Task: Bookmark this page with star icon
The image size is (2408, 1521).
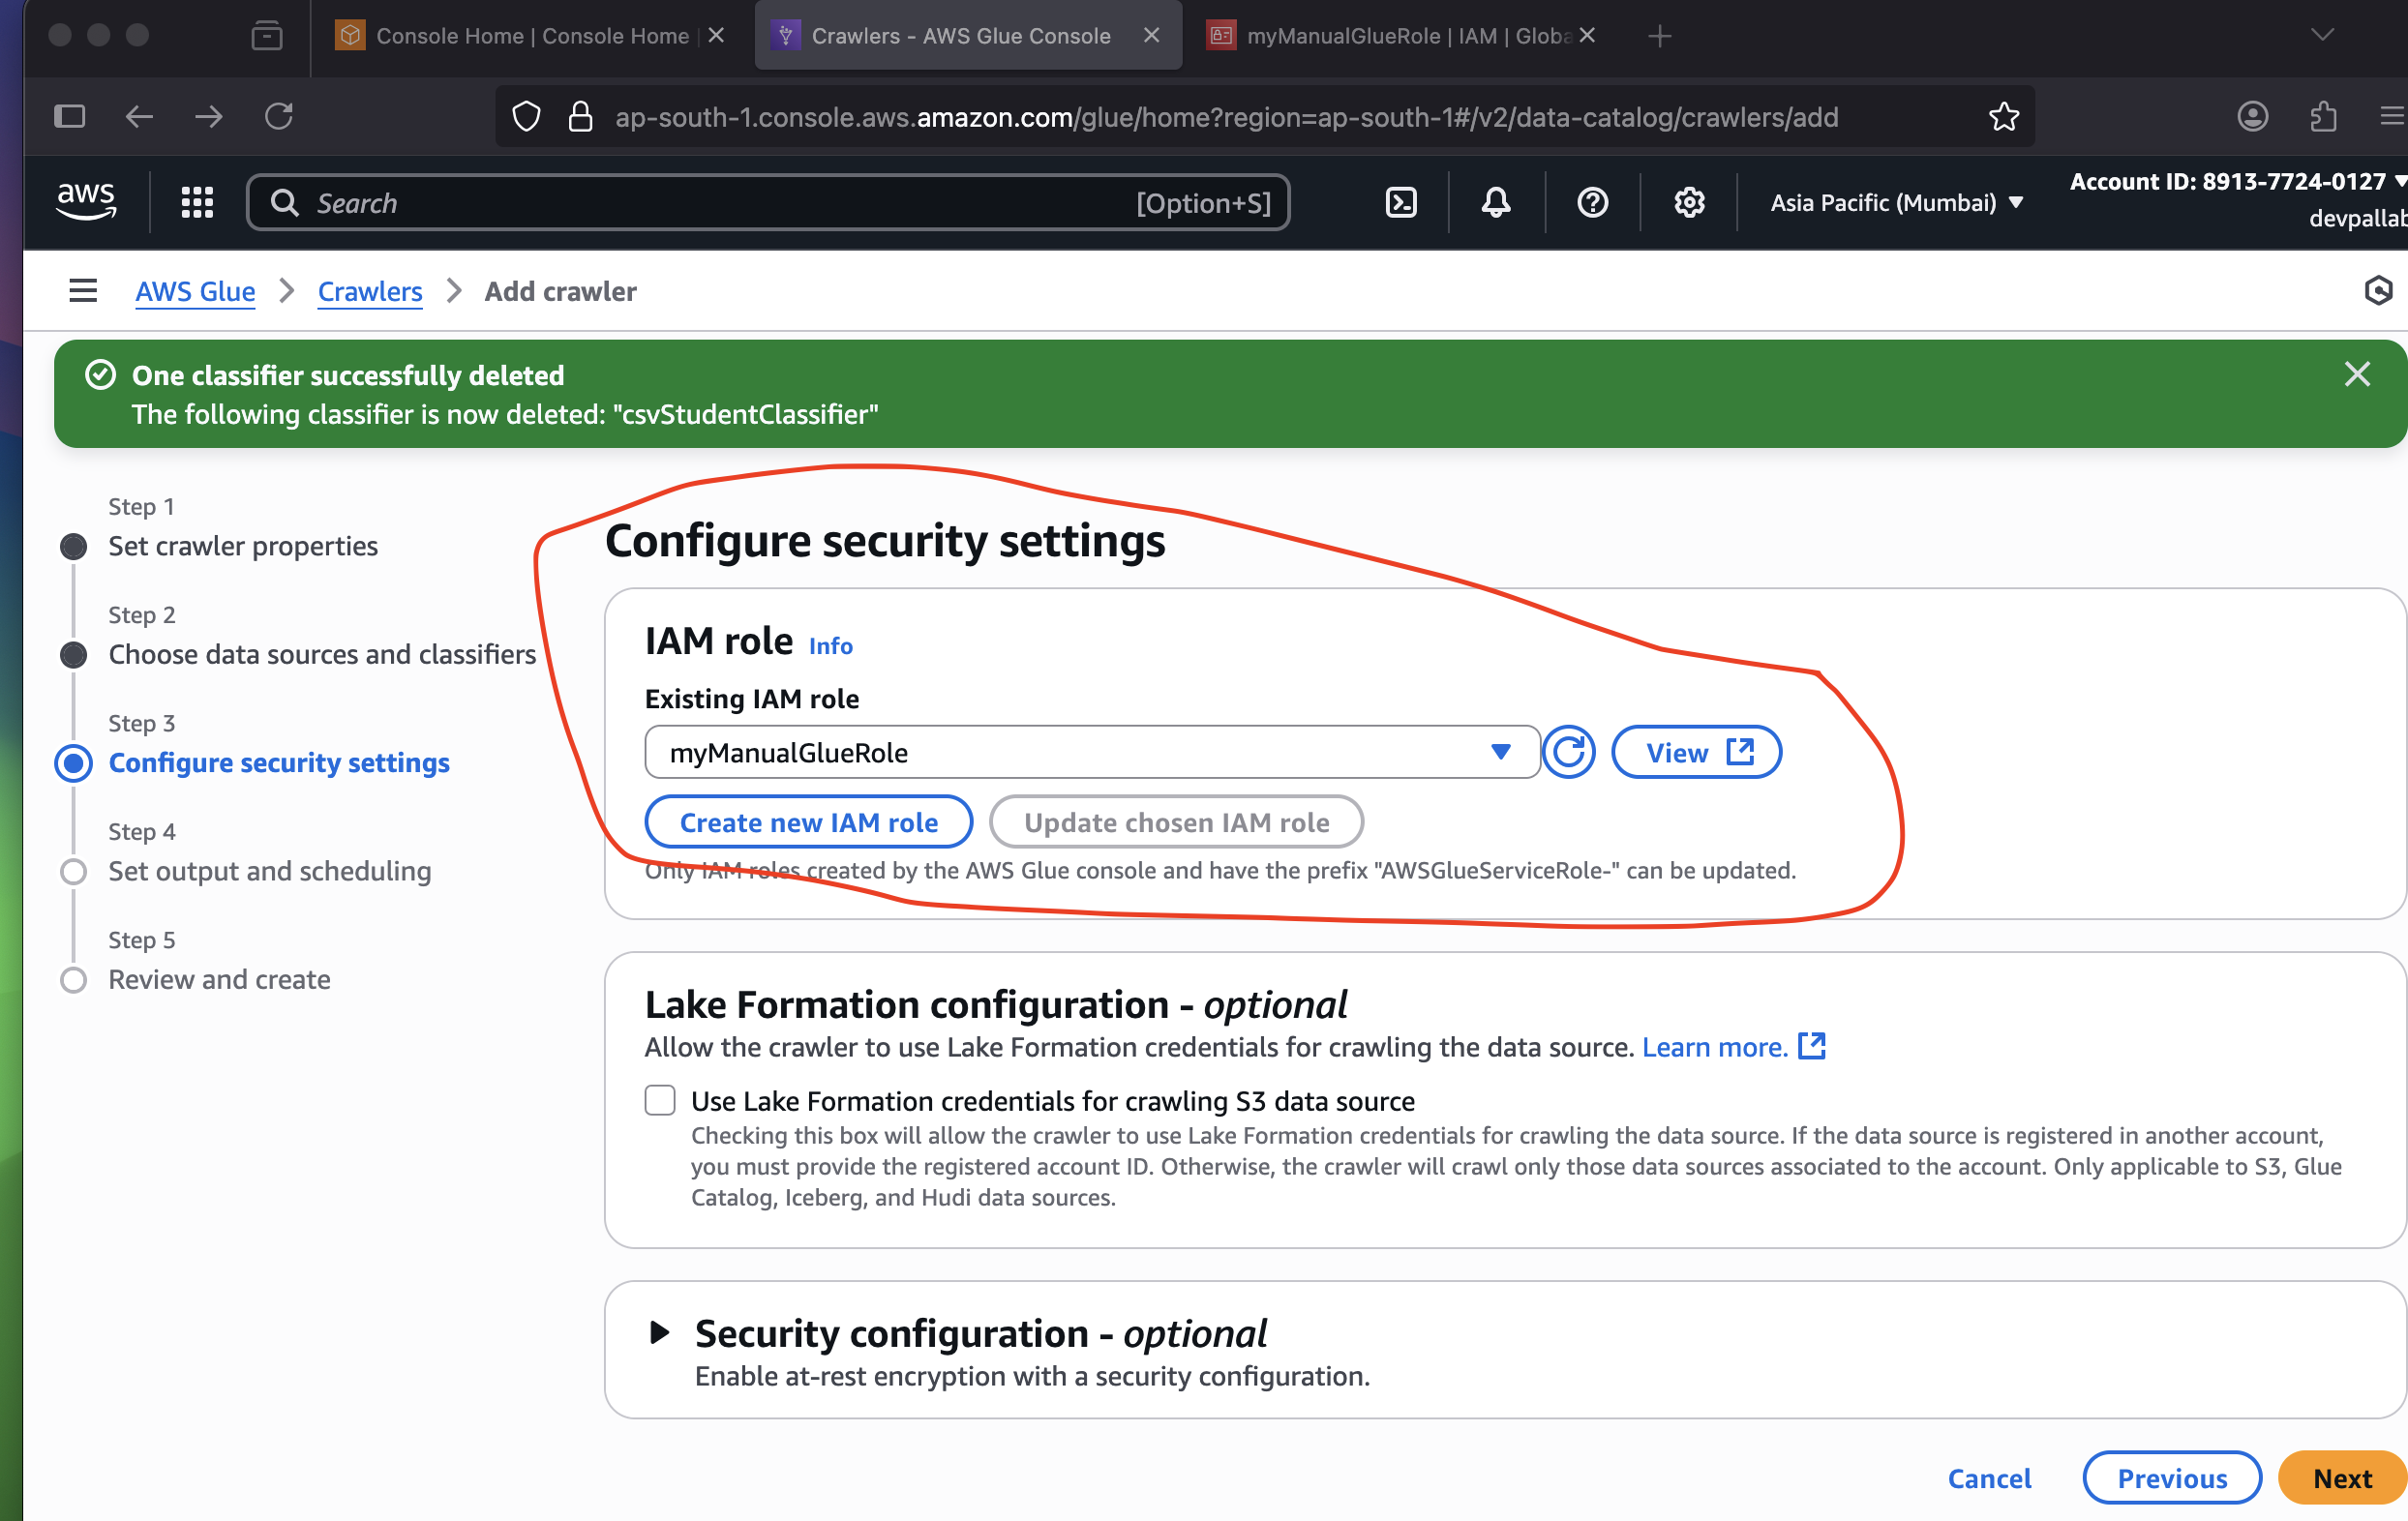Action: [x=2003, y=117]
